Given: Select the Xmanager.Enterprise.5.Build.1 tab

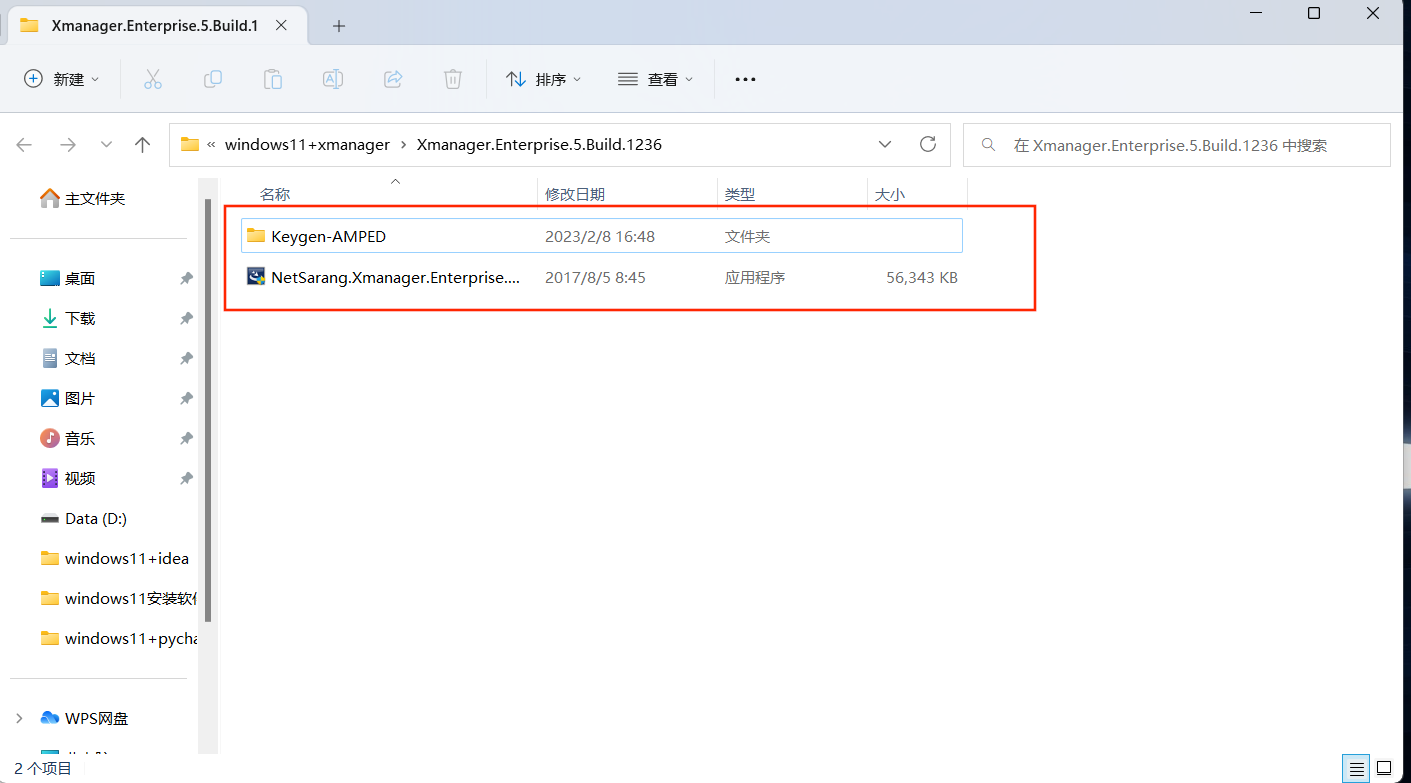Looking at the screenshot, I should pos(155,26).
